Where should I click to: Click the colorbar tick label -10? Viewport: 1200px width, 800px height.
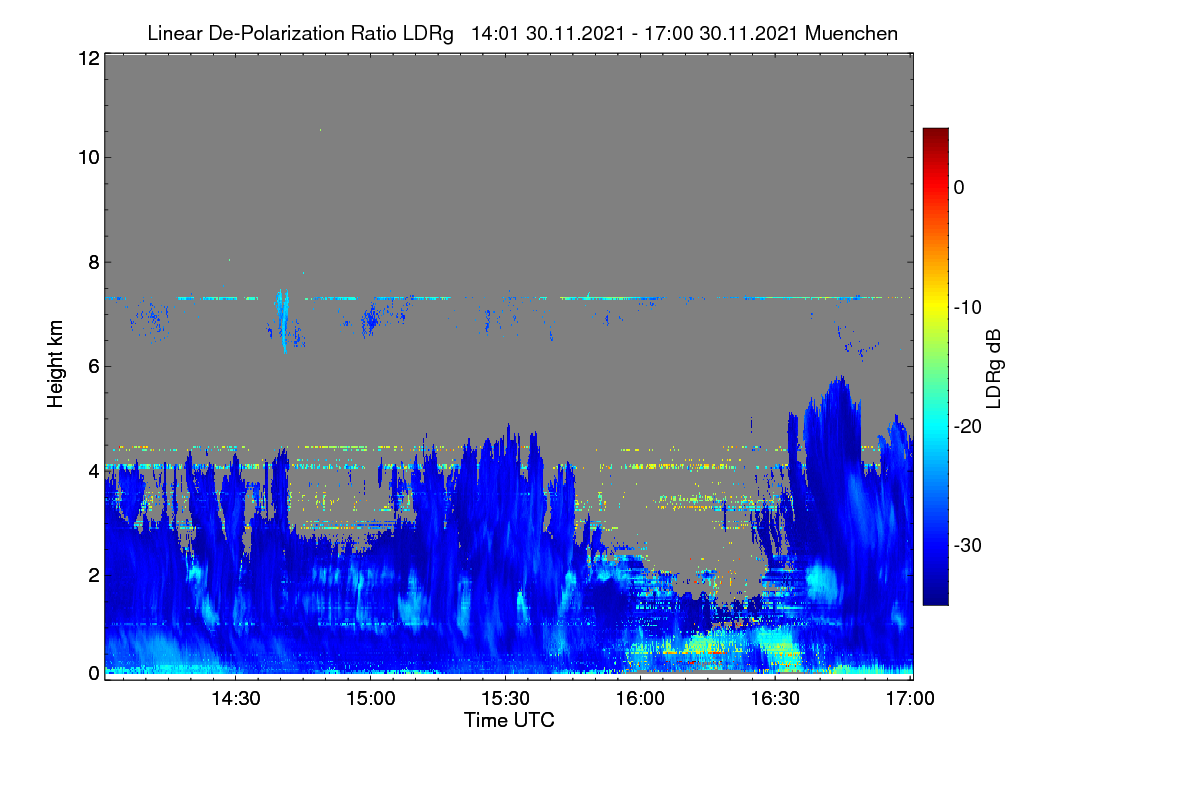[x=970, y=307]
